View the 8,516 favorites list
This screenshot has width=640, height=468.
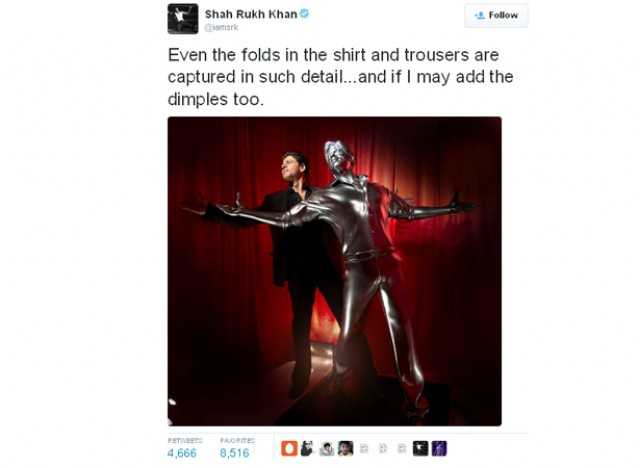[x=234, y=453]
